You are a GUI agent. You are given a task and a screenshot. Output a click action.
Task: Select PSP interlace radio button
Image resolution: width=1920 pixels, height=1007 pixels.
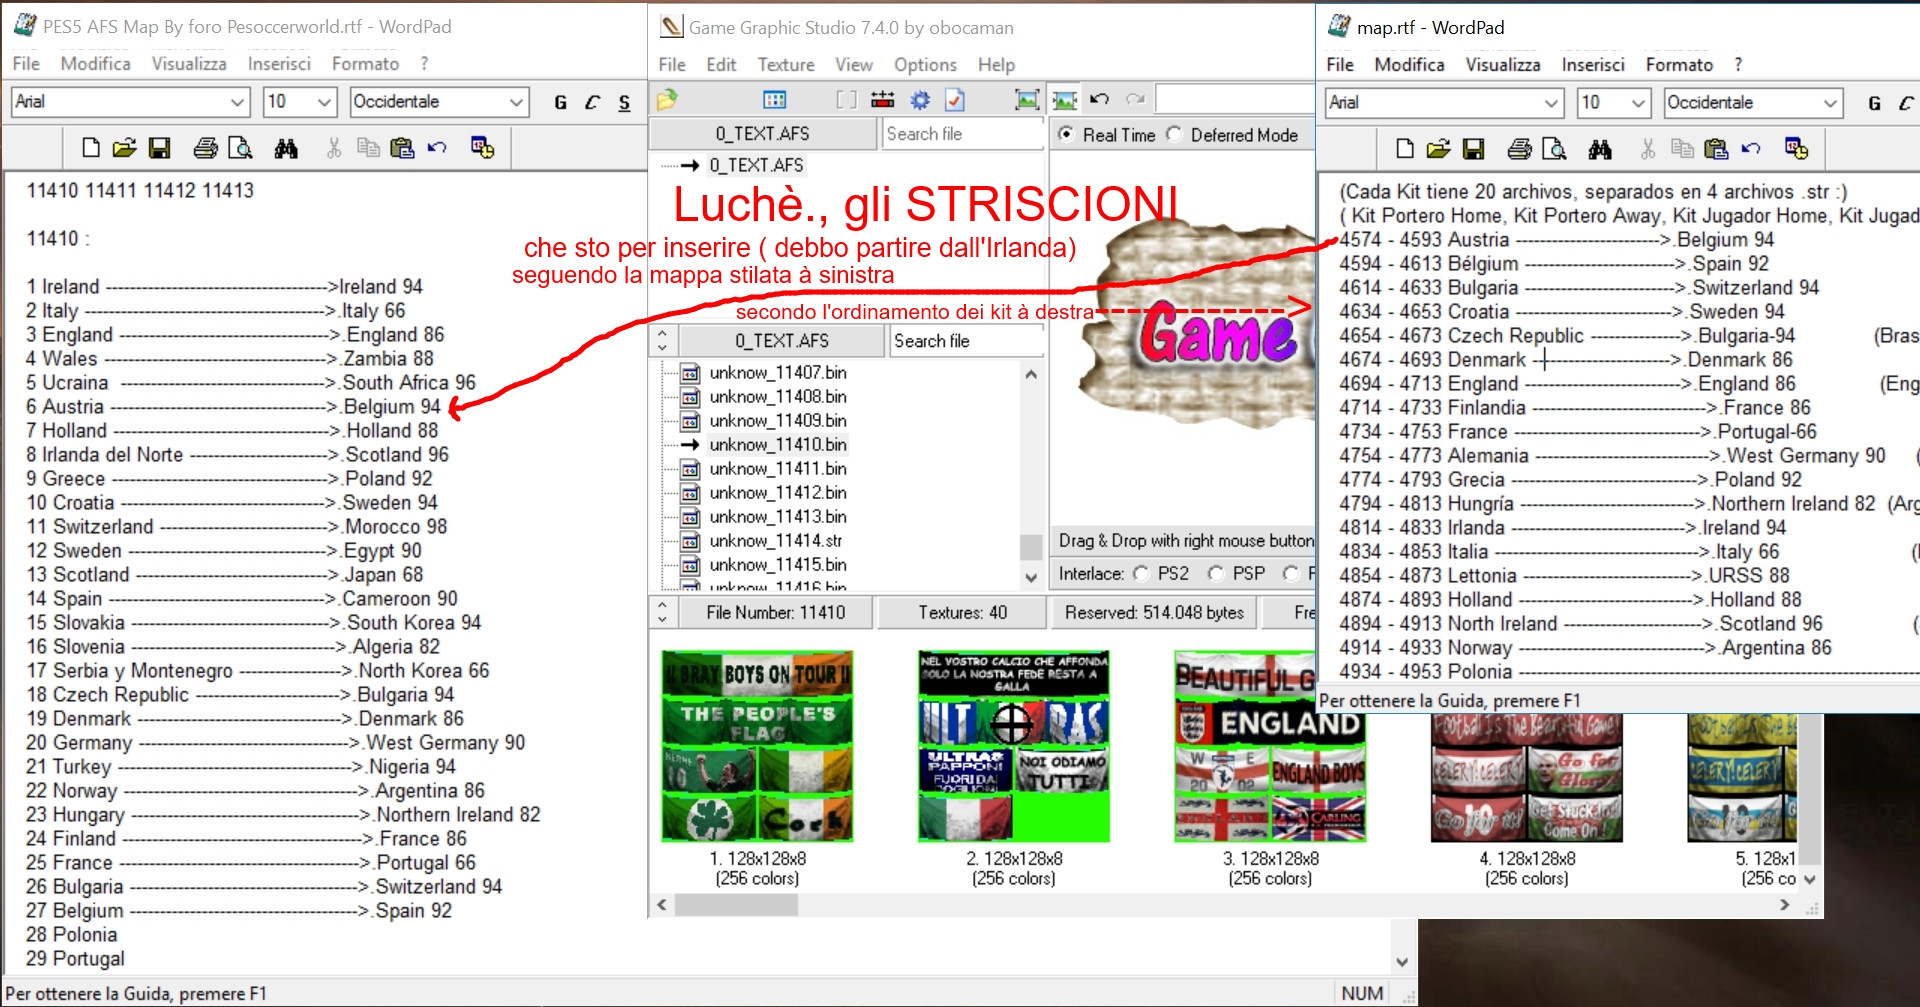click(x=1216, y=573)
